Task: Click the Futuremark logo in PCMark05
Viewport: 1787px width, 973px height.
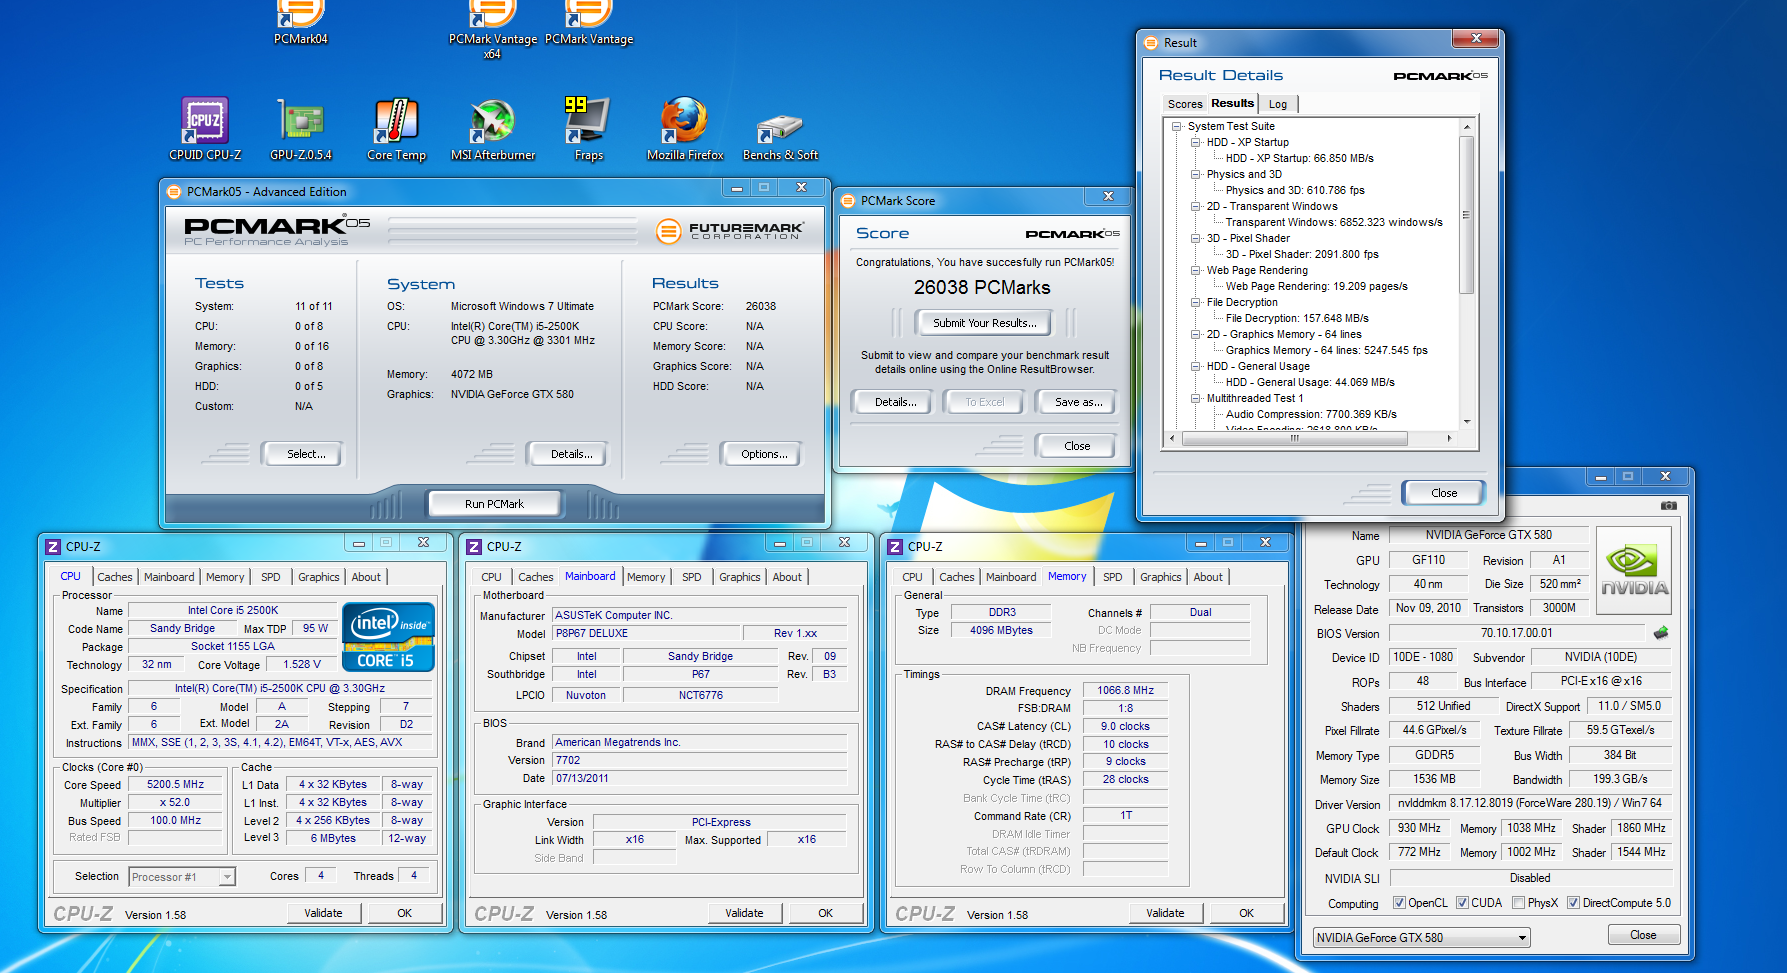Action: click(730, 232)
